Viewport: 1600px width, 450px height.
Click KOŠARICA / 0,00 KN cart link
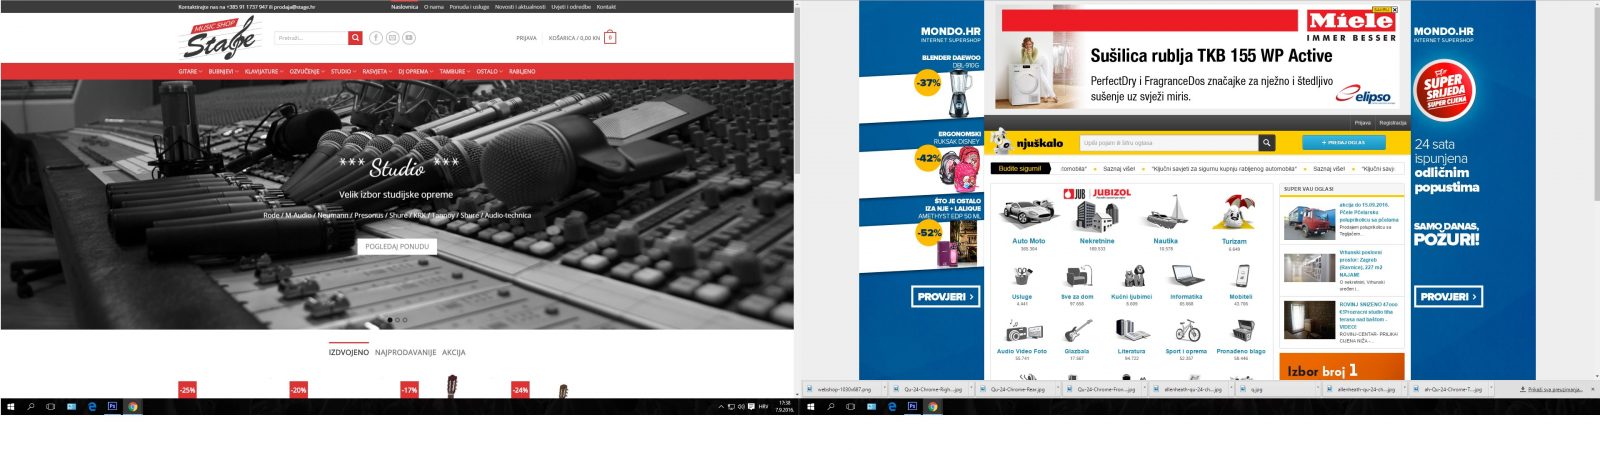(x=574, y=38)
